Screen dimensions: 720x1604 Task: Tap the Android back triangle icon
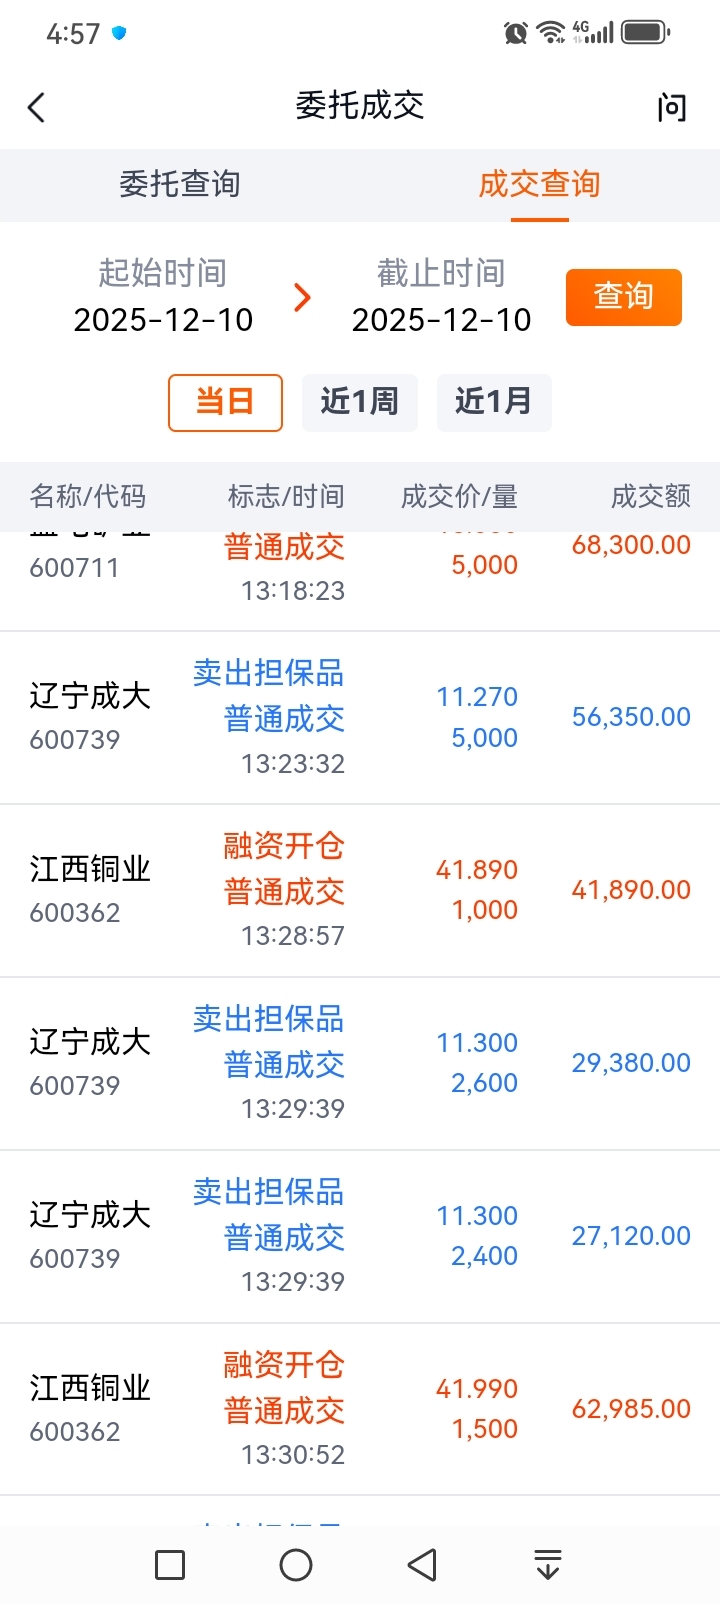pyautogui.click(x=422, y=1565)
